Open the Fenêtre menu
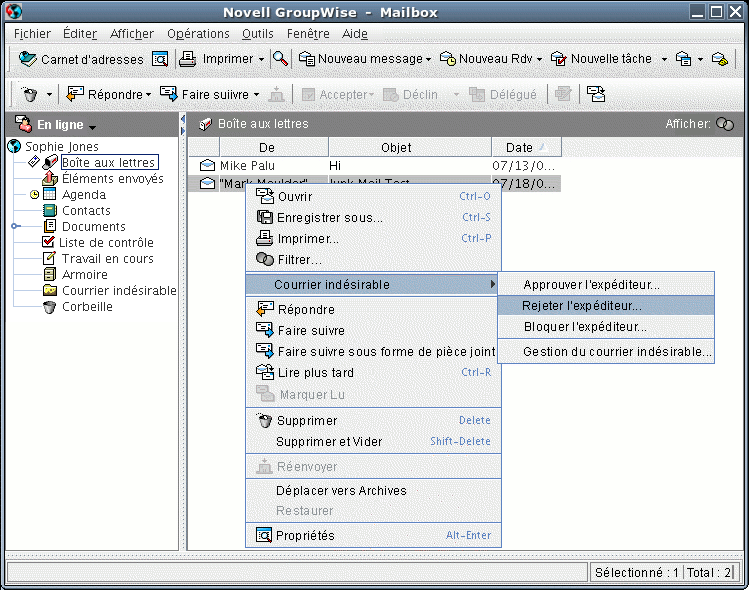 point(308,34)
